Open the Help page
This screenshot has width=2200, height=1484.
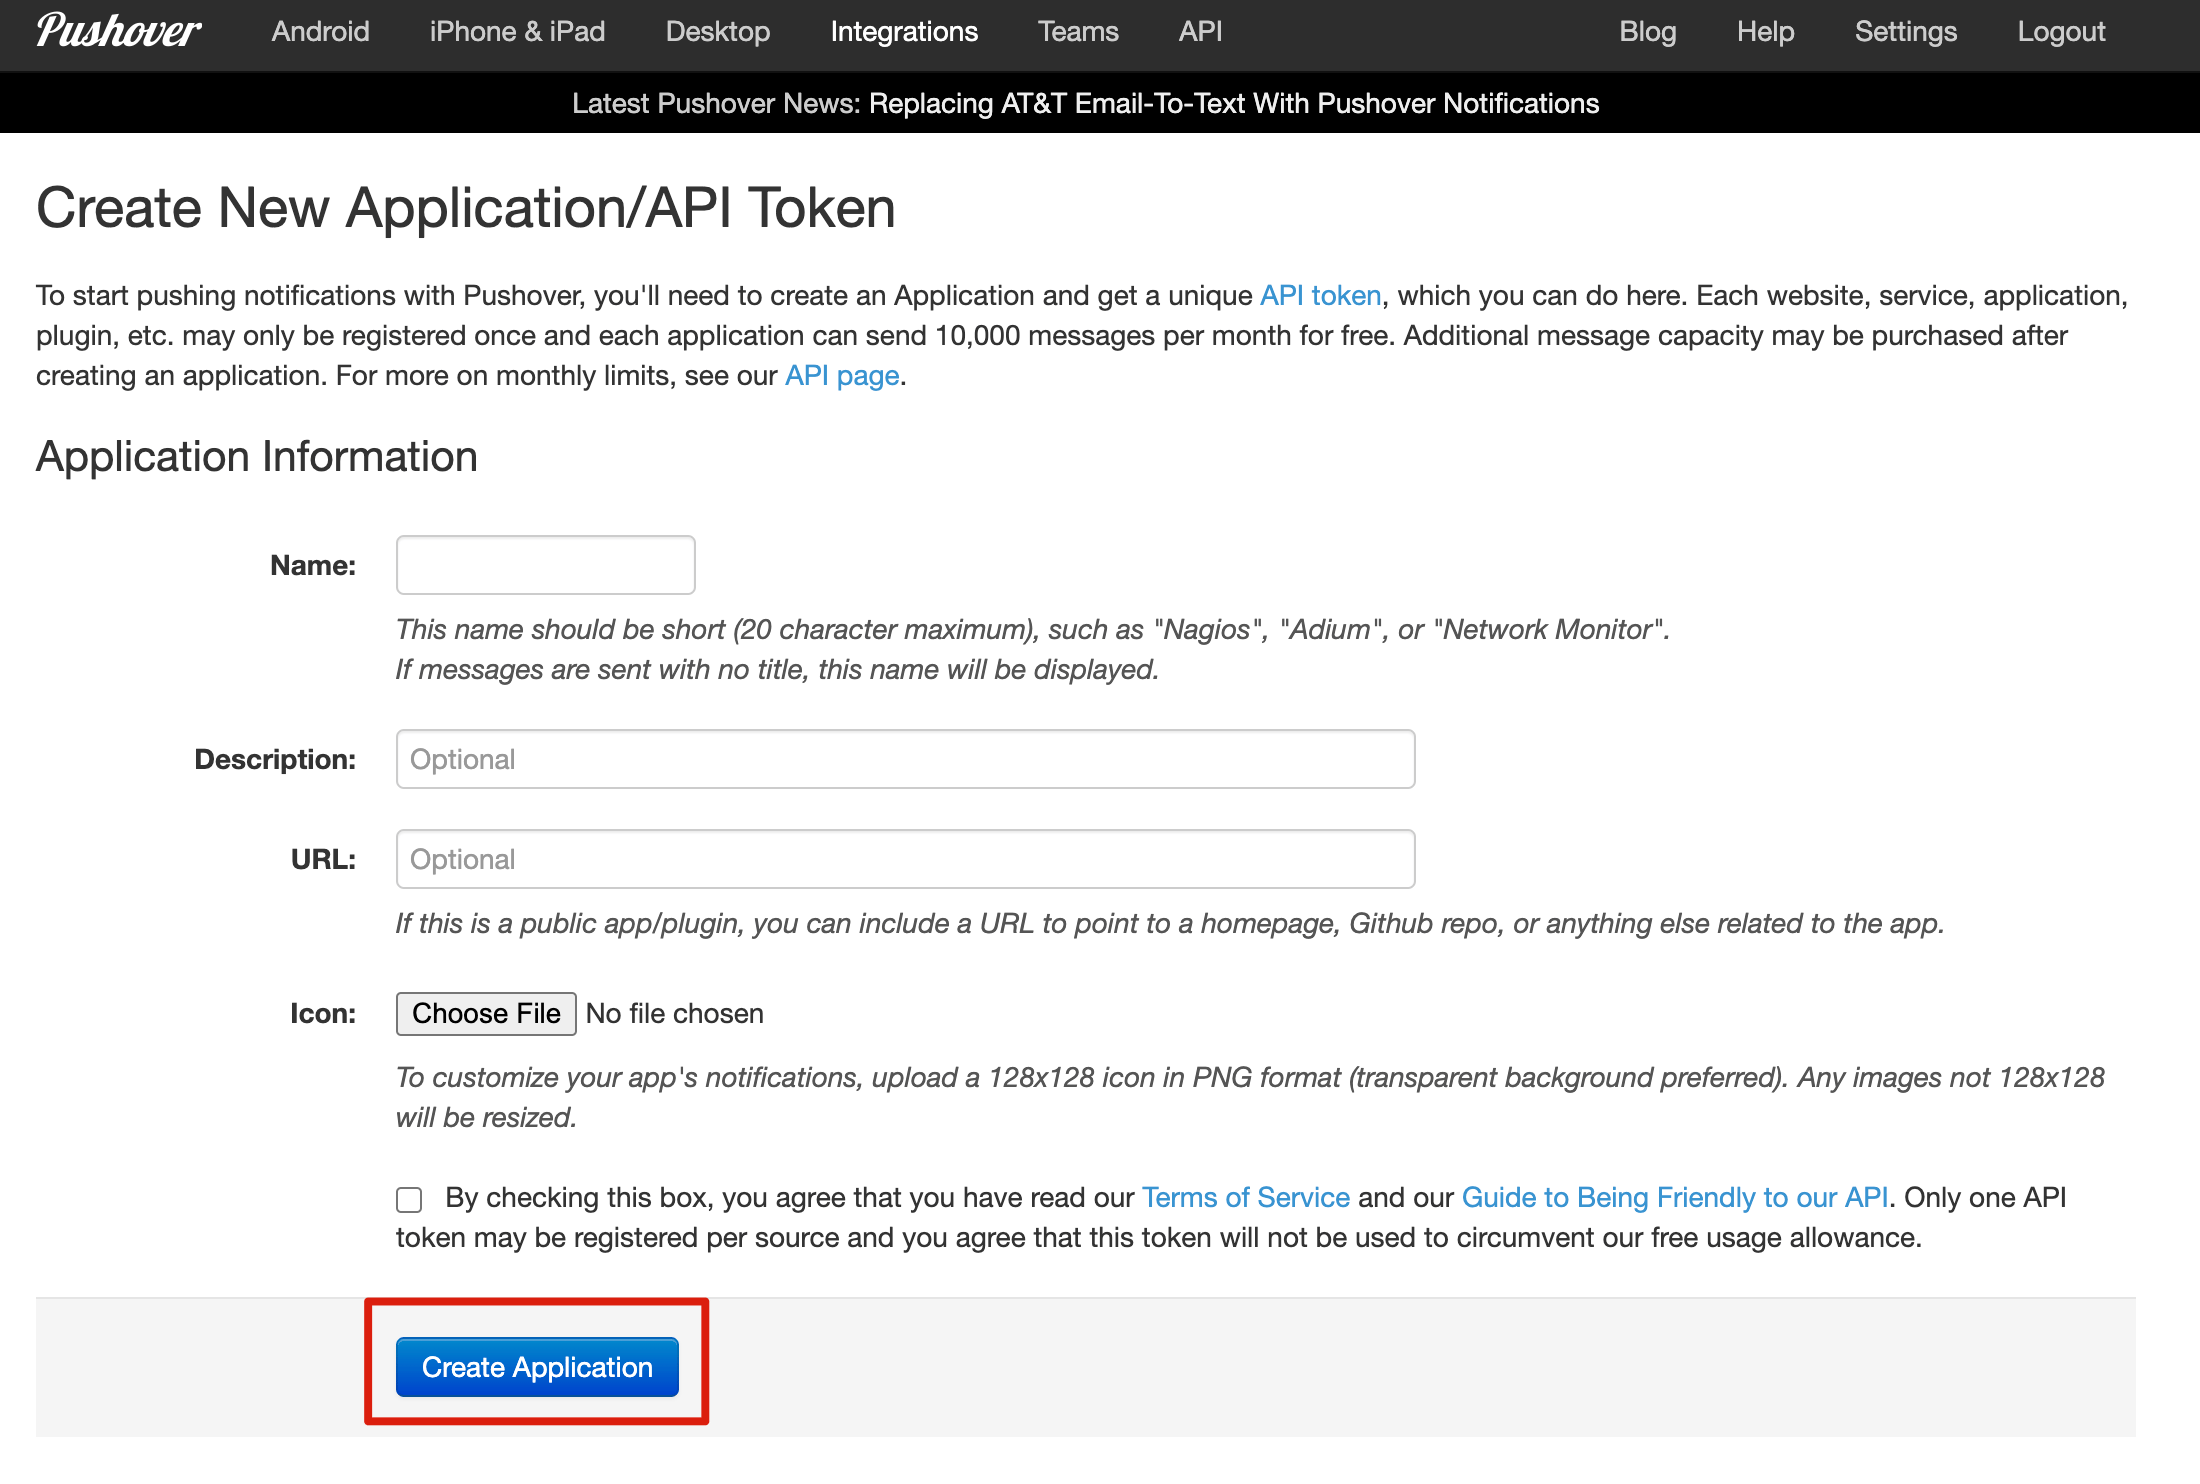pos(1765,31)
